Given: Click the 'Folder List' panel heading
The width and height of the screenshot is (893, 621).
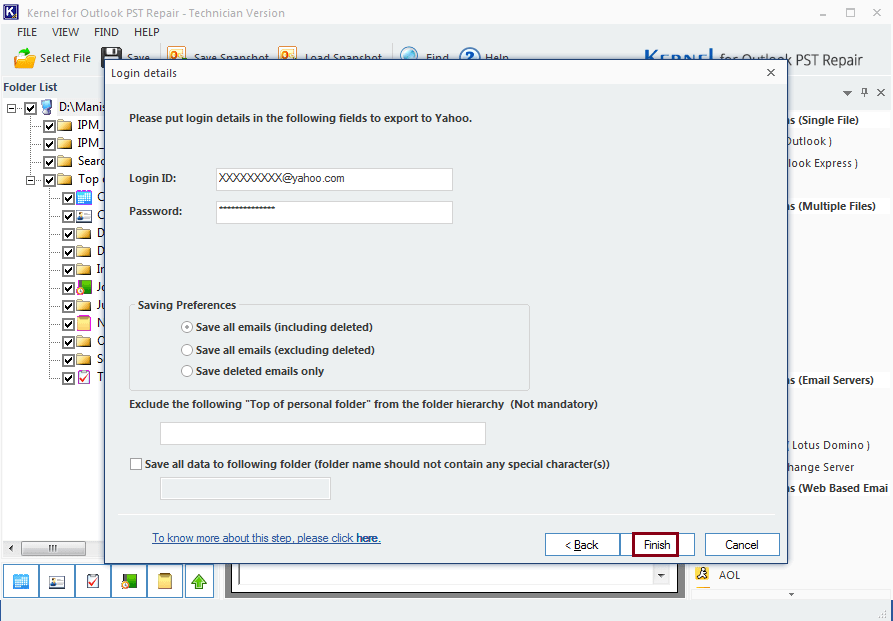Looking at the screenshot, I should [x=30, y=87].
